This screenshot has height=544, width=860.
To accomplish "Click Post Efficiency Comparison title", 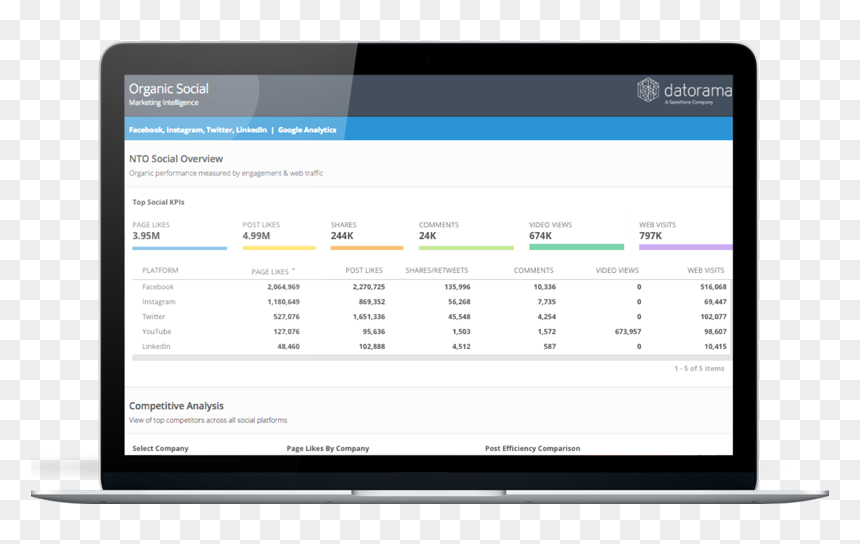I will 532,448.
